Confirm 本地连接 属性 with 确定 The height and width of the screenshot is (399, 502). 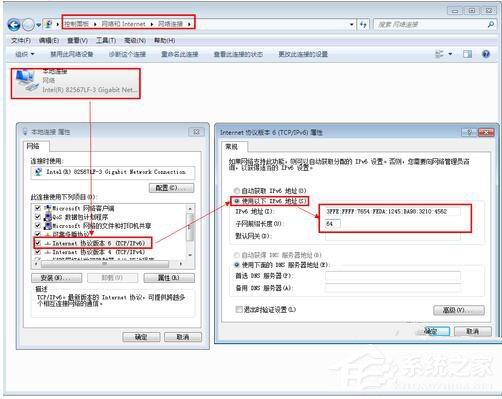pos(141,337)
